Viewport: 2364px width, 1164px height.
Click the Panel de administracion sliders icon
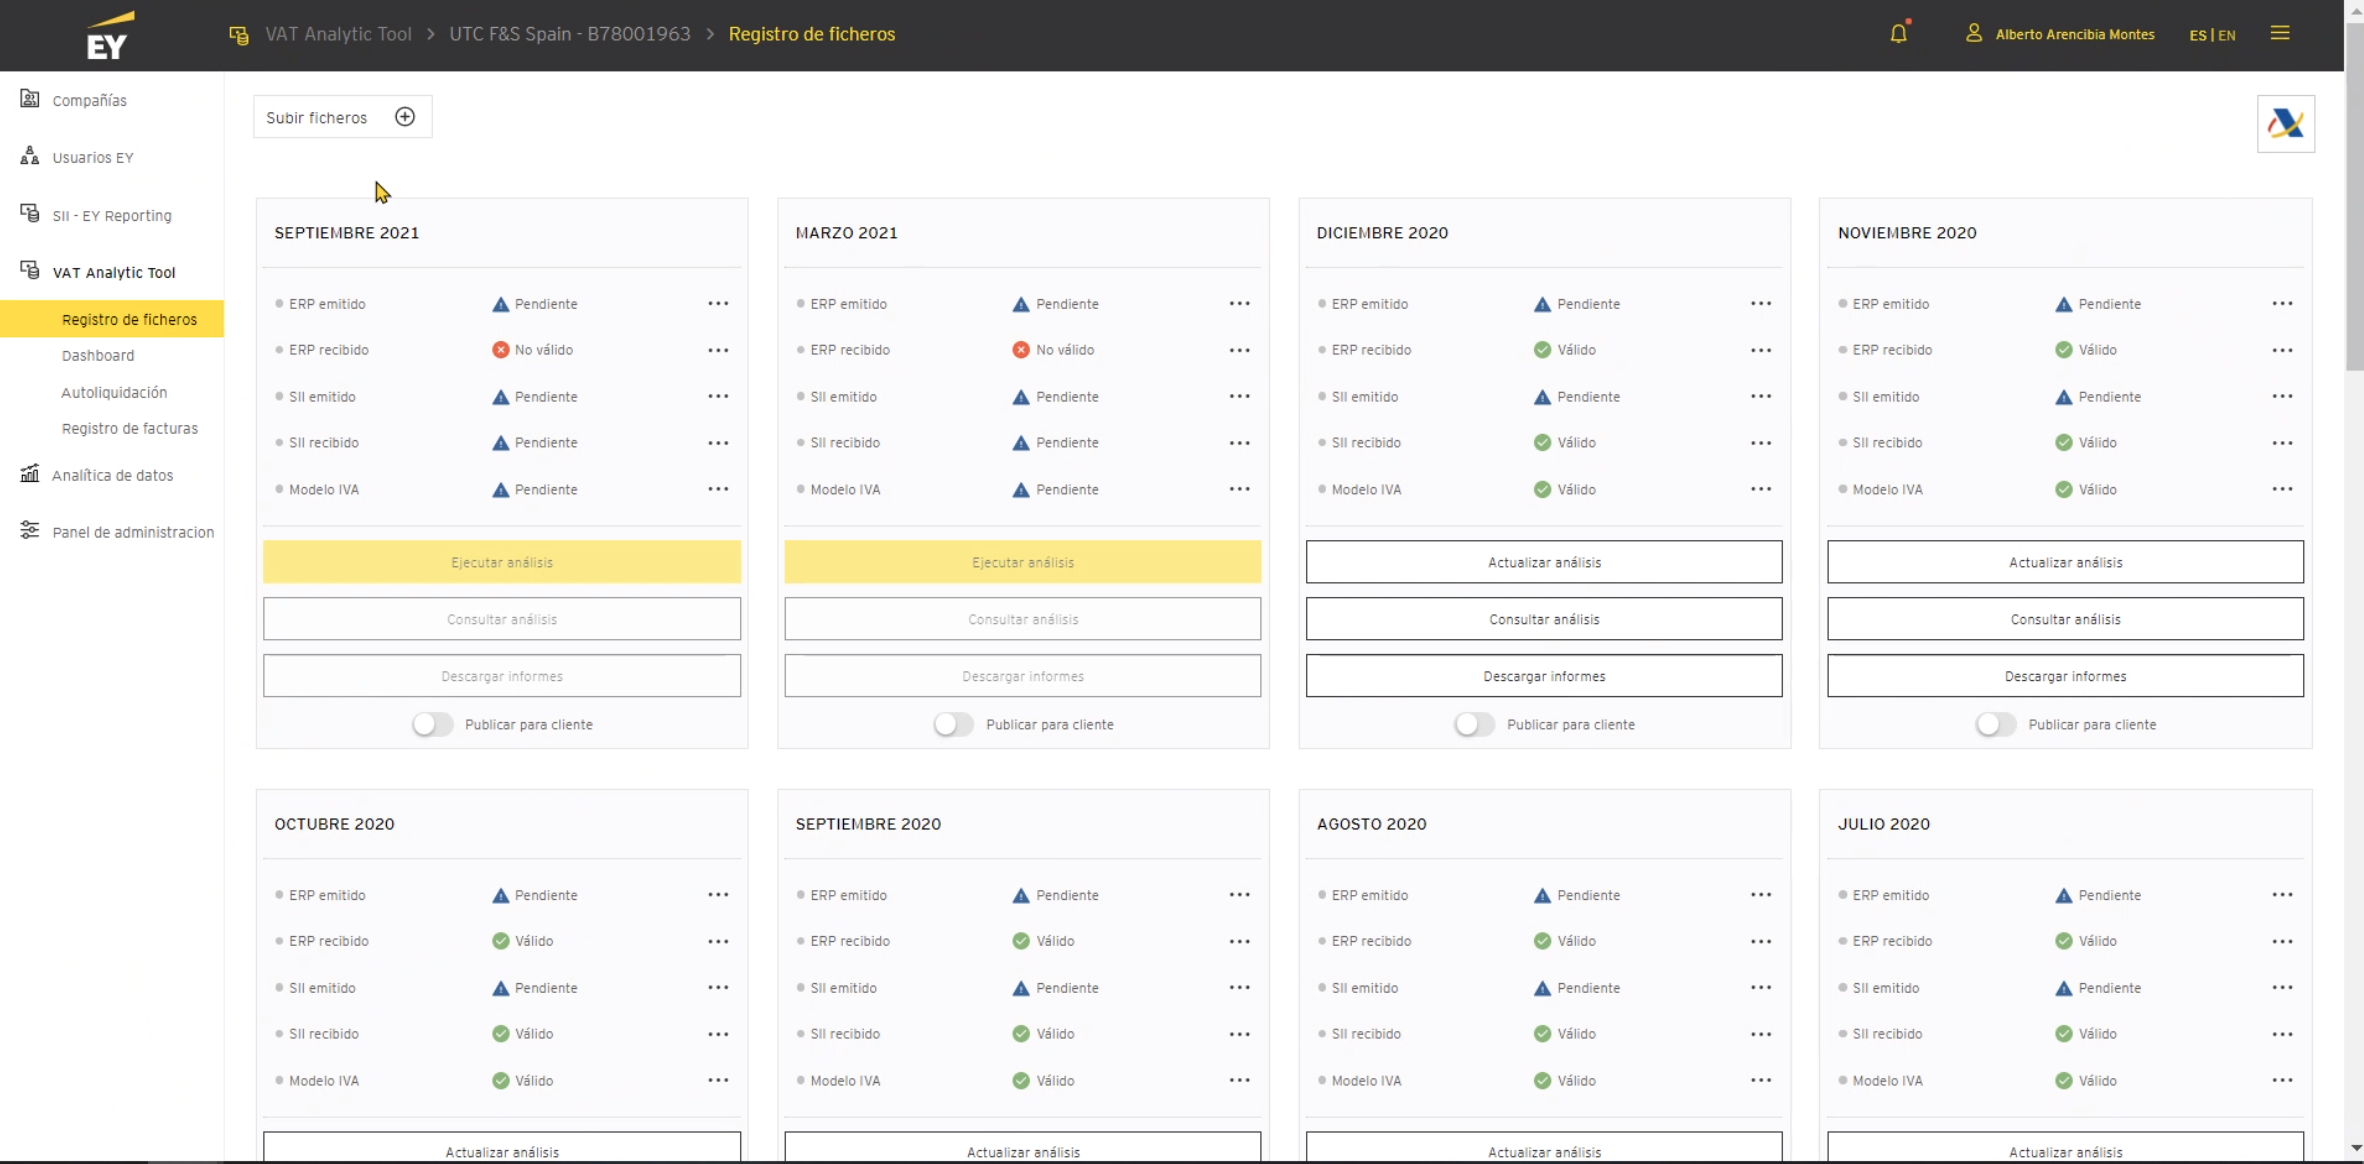pos(30,531)
